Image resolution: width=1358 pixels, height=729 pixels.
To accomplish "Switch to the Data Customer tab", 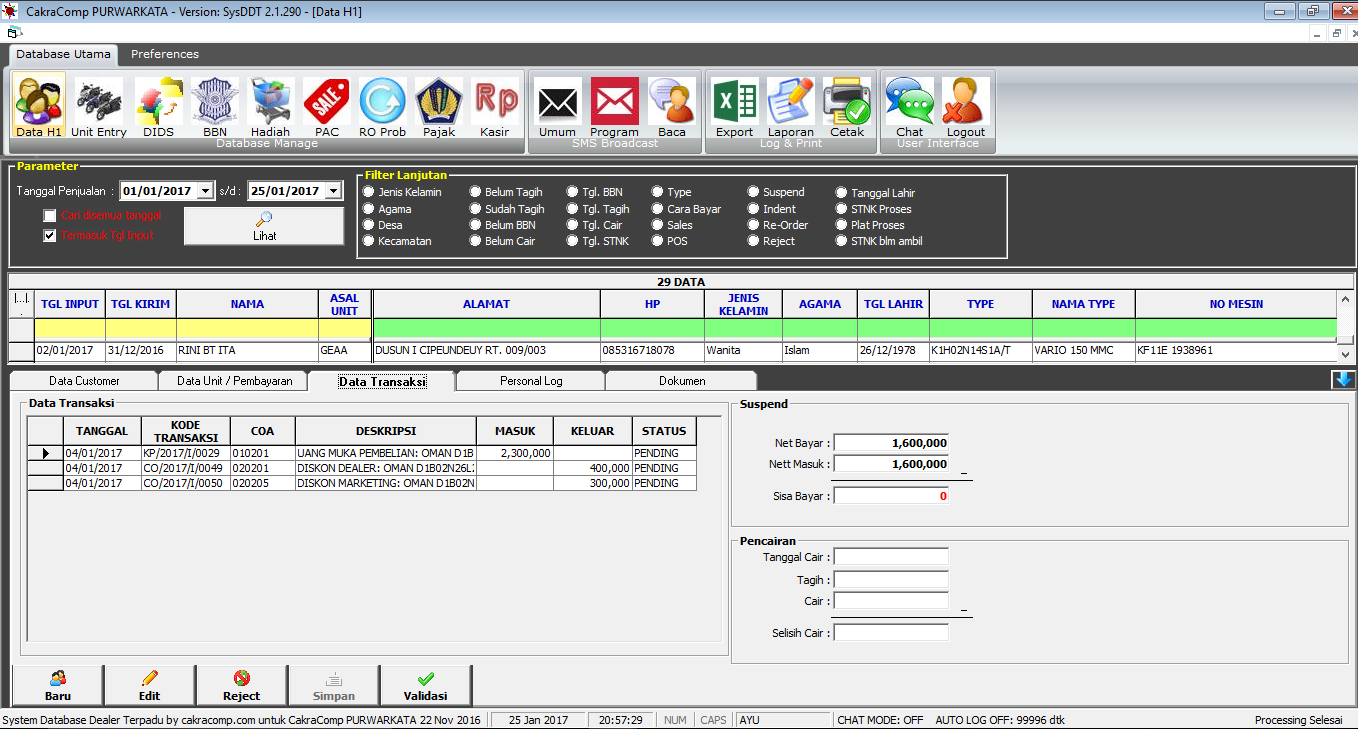I will tap(84, 381).
